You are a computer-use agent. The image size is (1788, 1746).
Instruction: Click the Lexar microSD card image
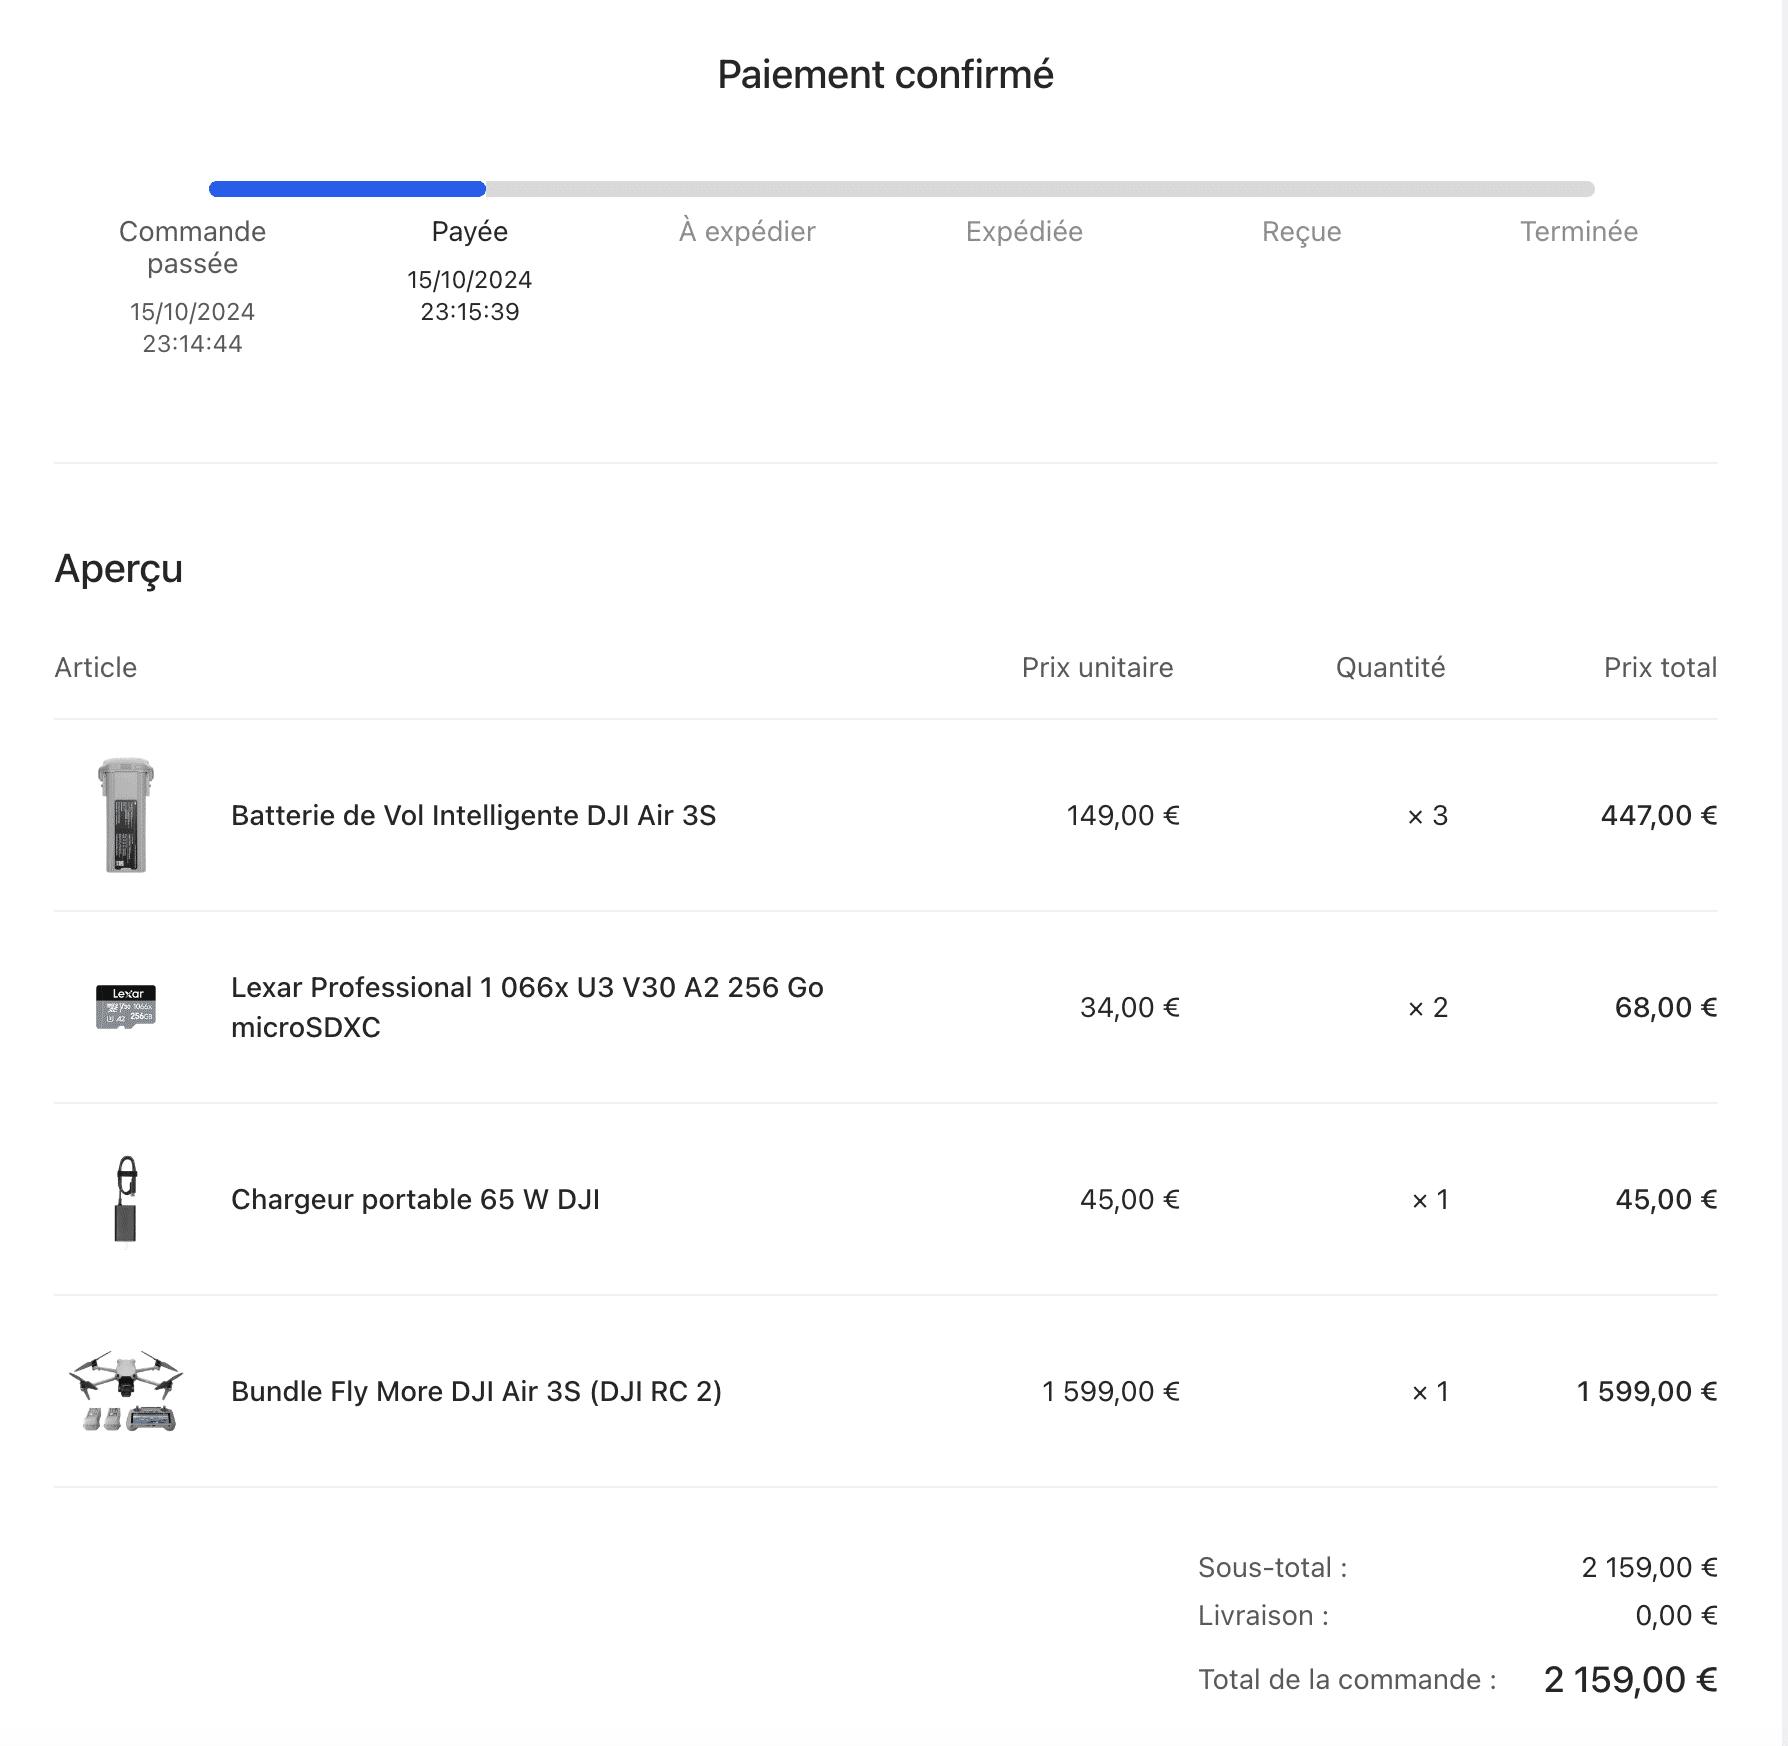coord(126,1007)
